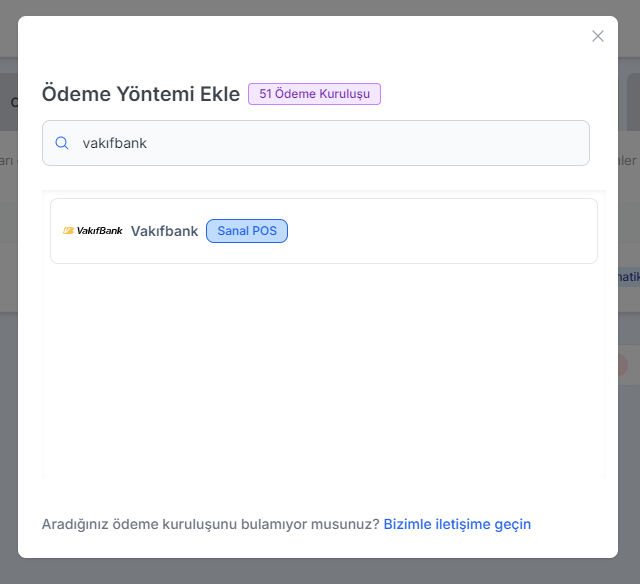Click the VakıfBank logo image
The image size is (640, 584).
pos(93,231)
